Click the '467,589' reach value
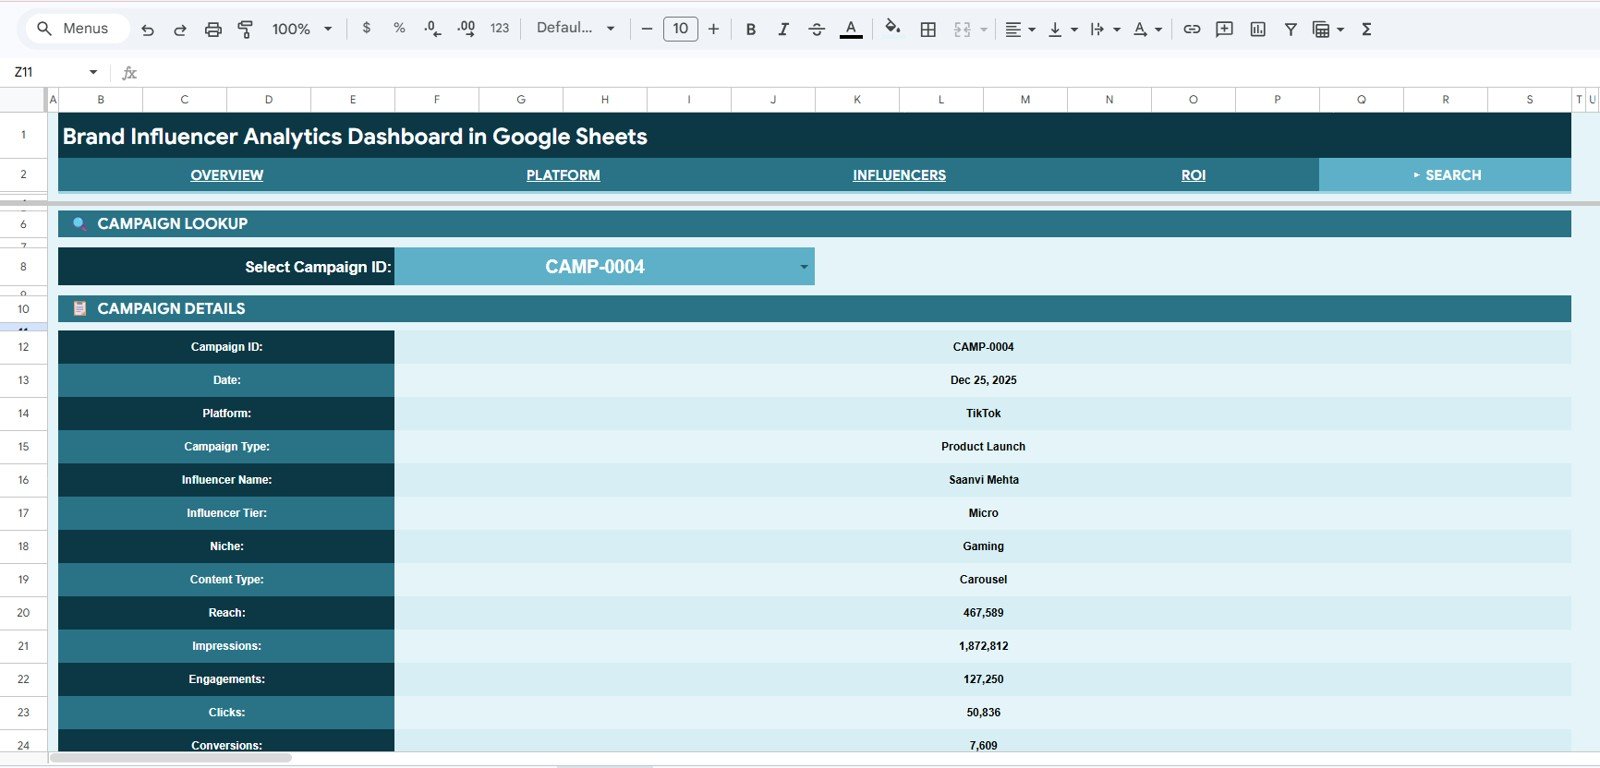Viewport: 1600px width, 768px height. coord(983,613)
